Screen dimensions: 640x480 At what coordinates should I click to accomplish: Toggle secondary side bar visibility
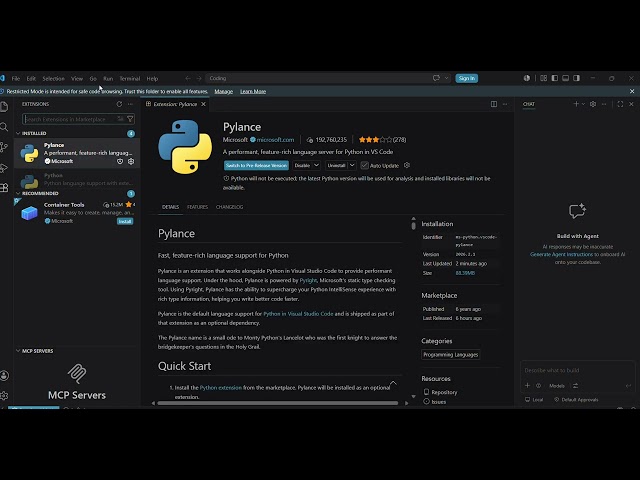tap(576, 78)
